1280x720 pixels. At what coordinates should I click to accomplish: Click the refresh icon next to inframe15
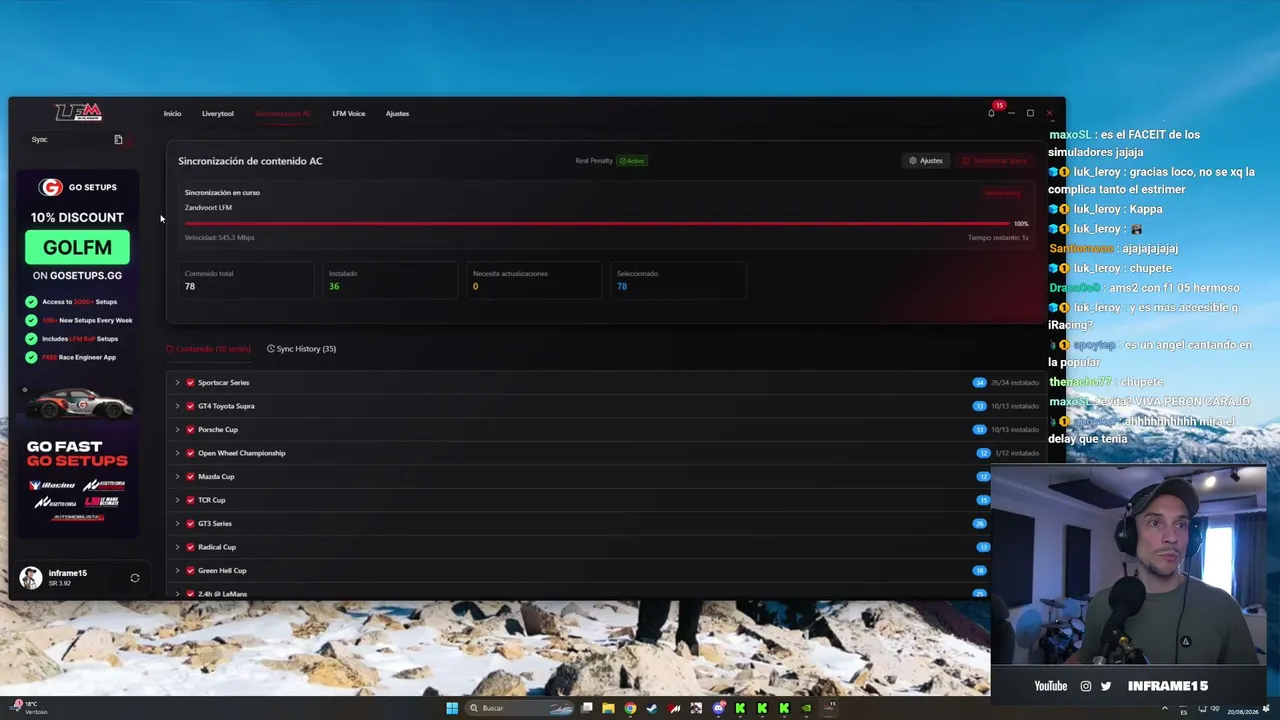pyautogui.click(x=135, y=578)
